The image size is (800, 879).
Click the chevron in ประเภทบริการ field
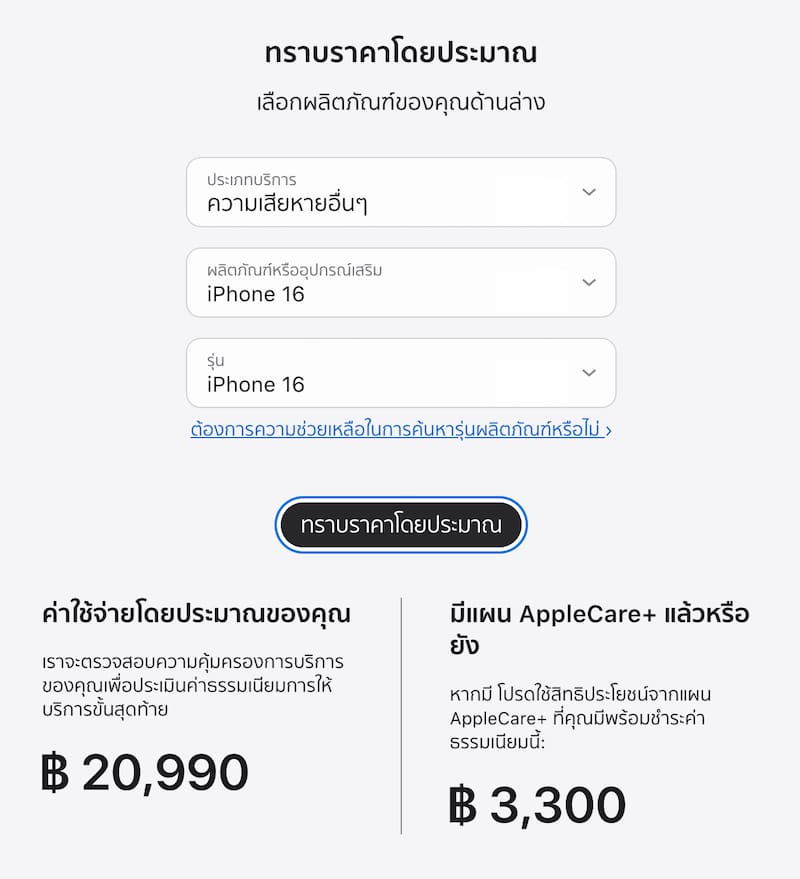(589, 192)
